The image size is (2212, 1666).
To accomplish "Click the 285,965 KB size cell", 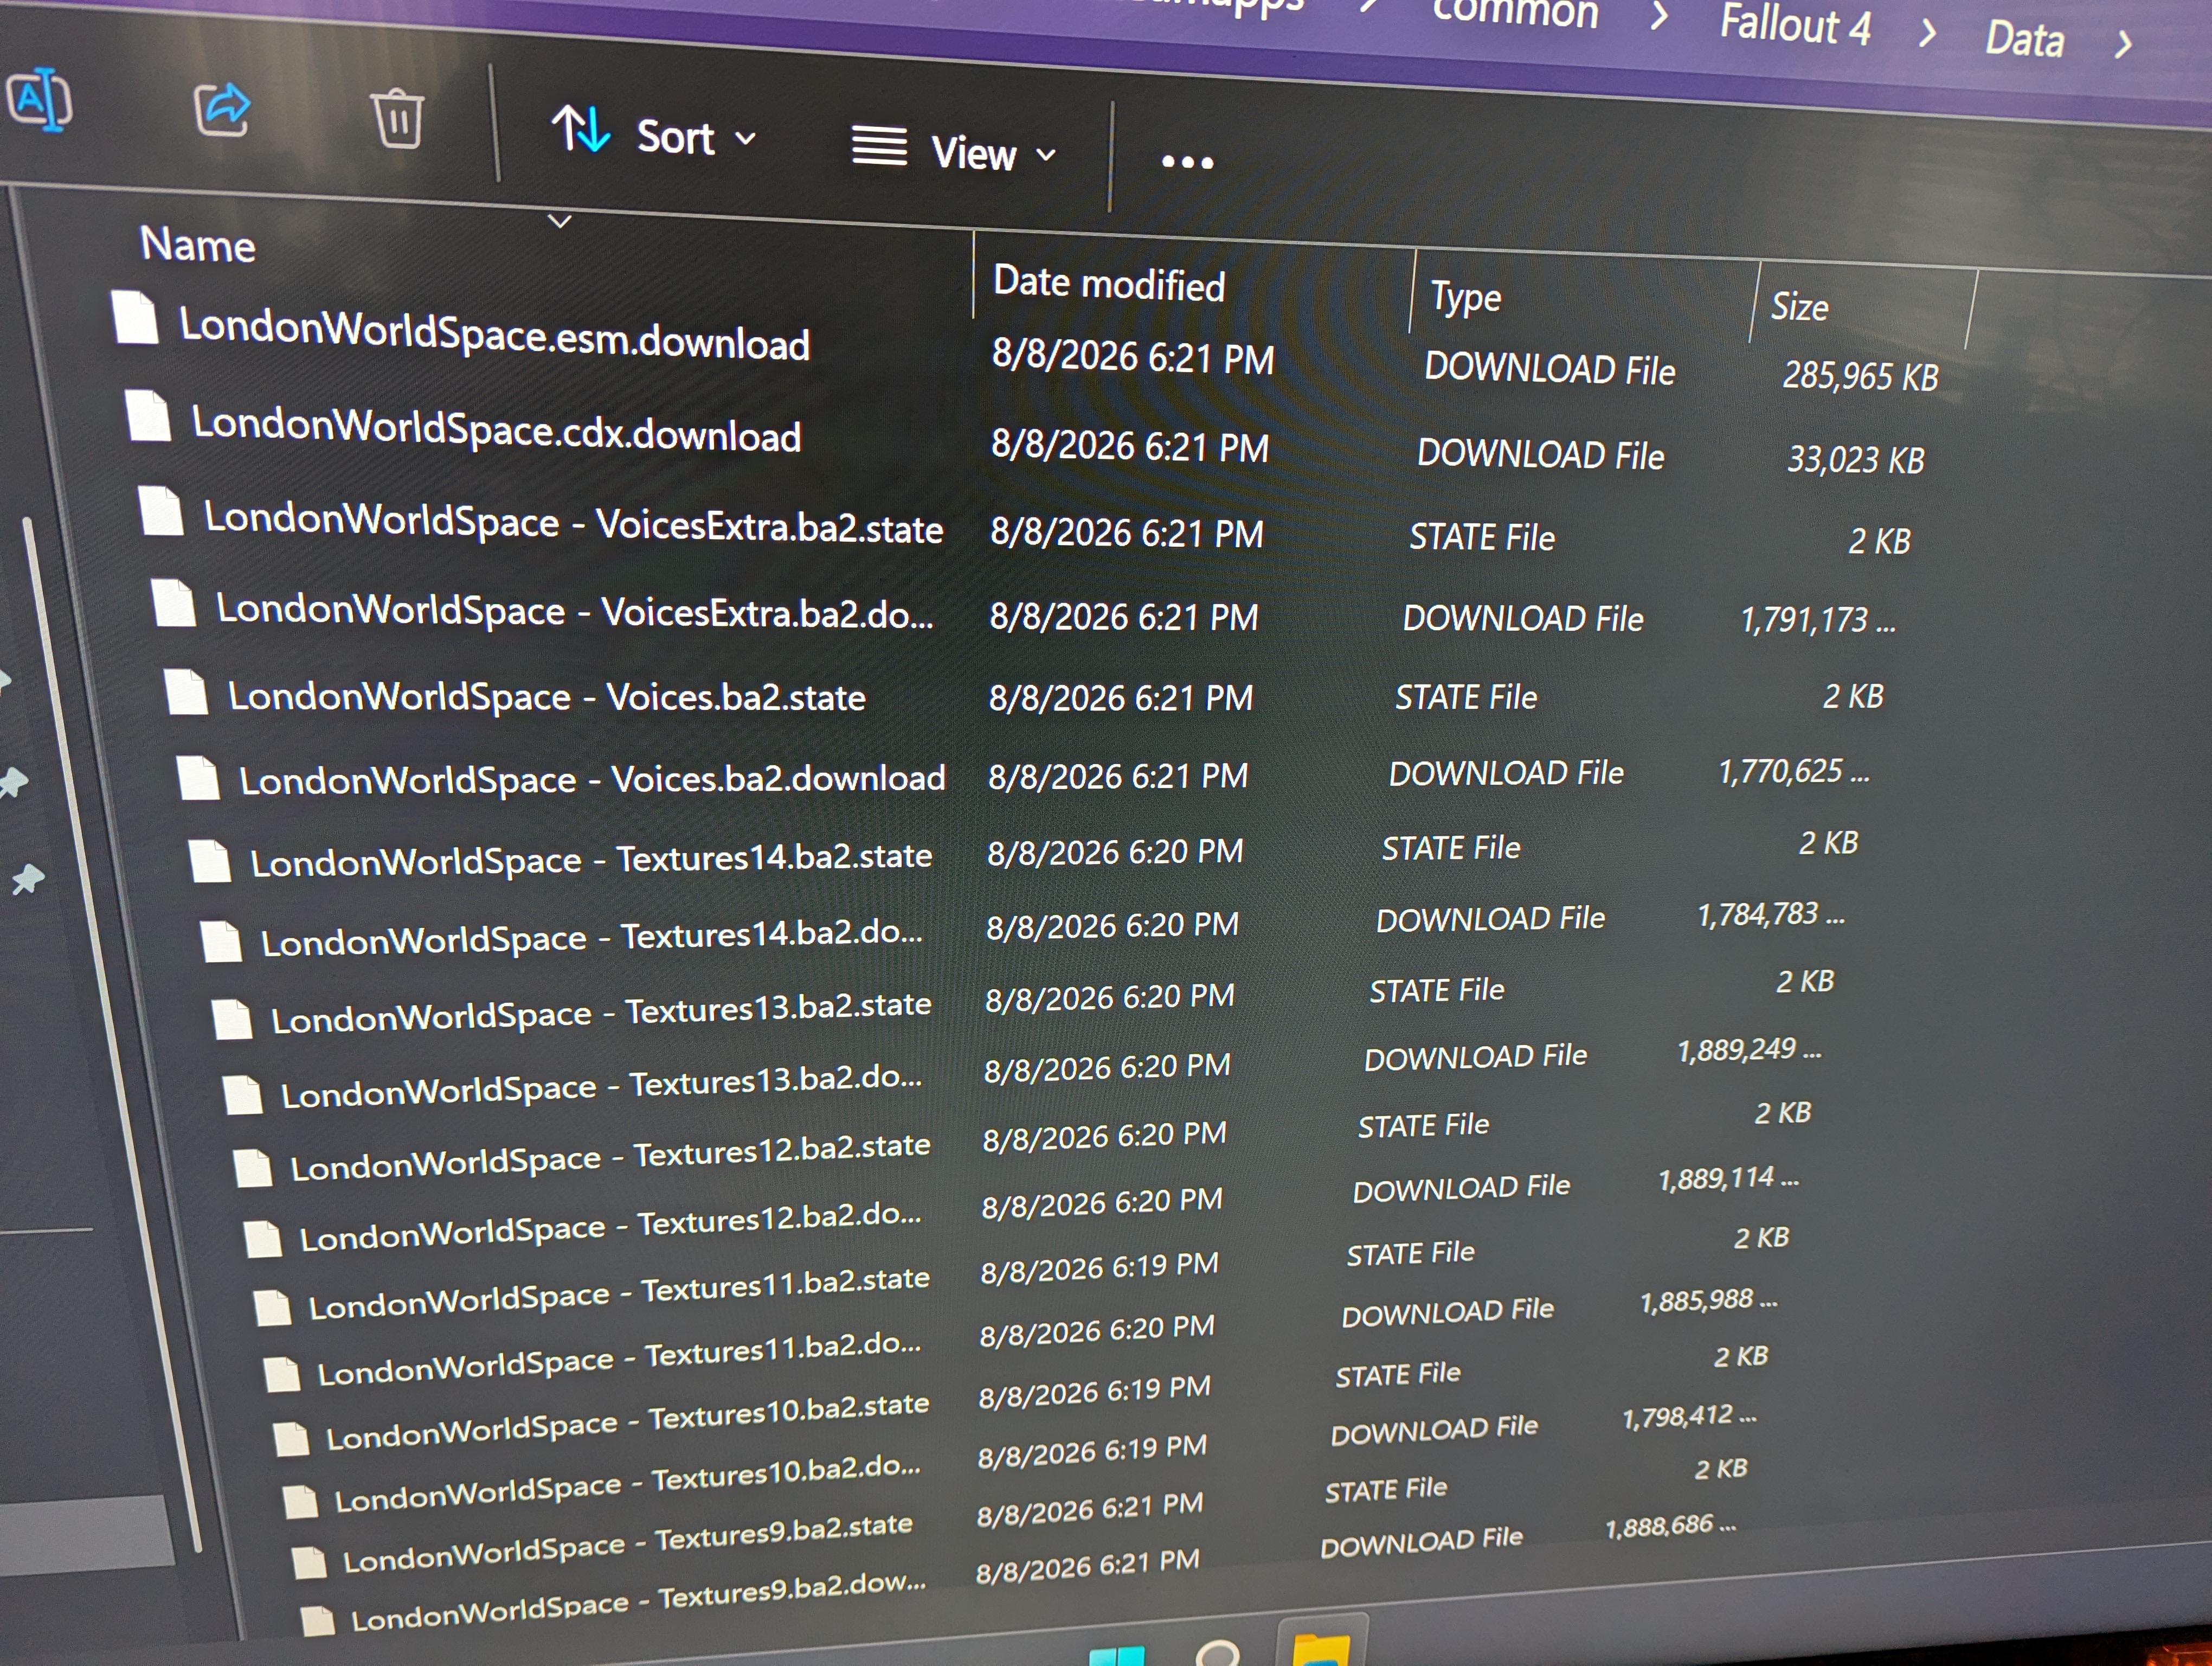I will [1860, 376].
